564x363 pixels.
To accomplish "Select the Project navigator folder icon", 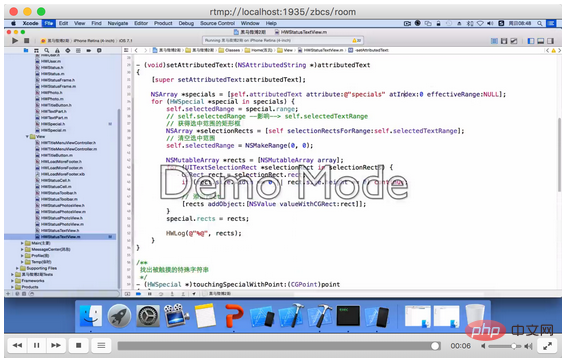I will (26, 50).
